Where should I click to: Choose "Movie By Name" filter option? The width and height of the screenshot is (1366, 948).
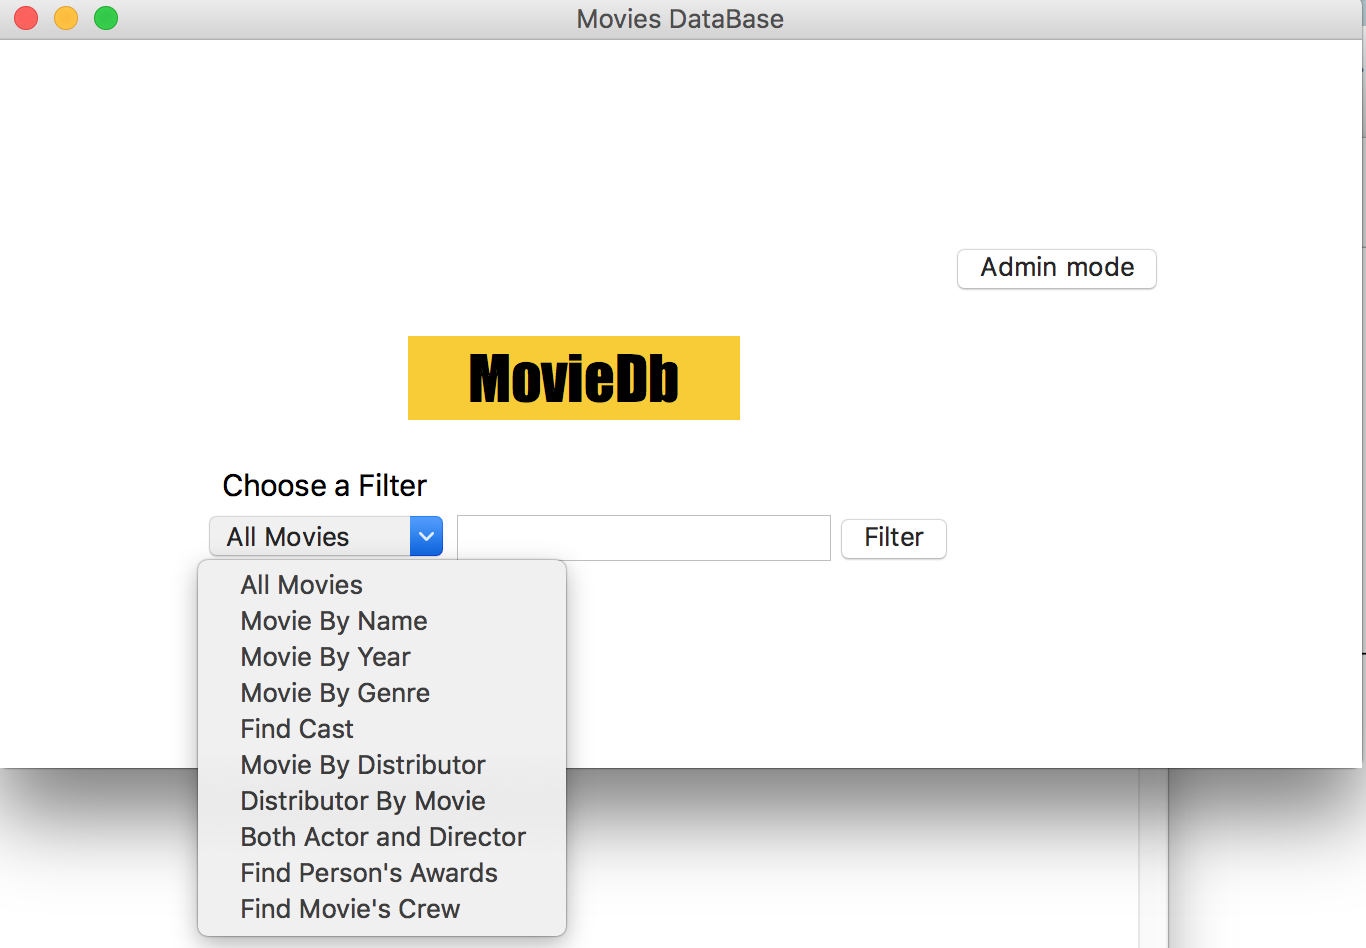pos(333,620)
